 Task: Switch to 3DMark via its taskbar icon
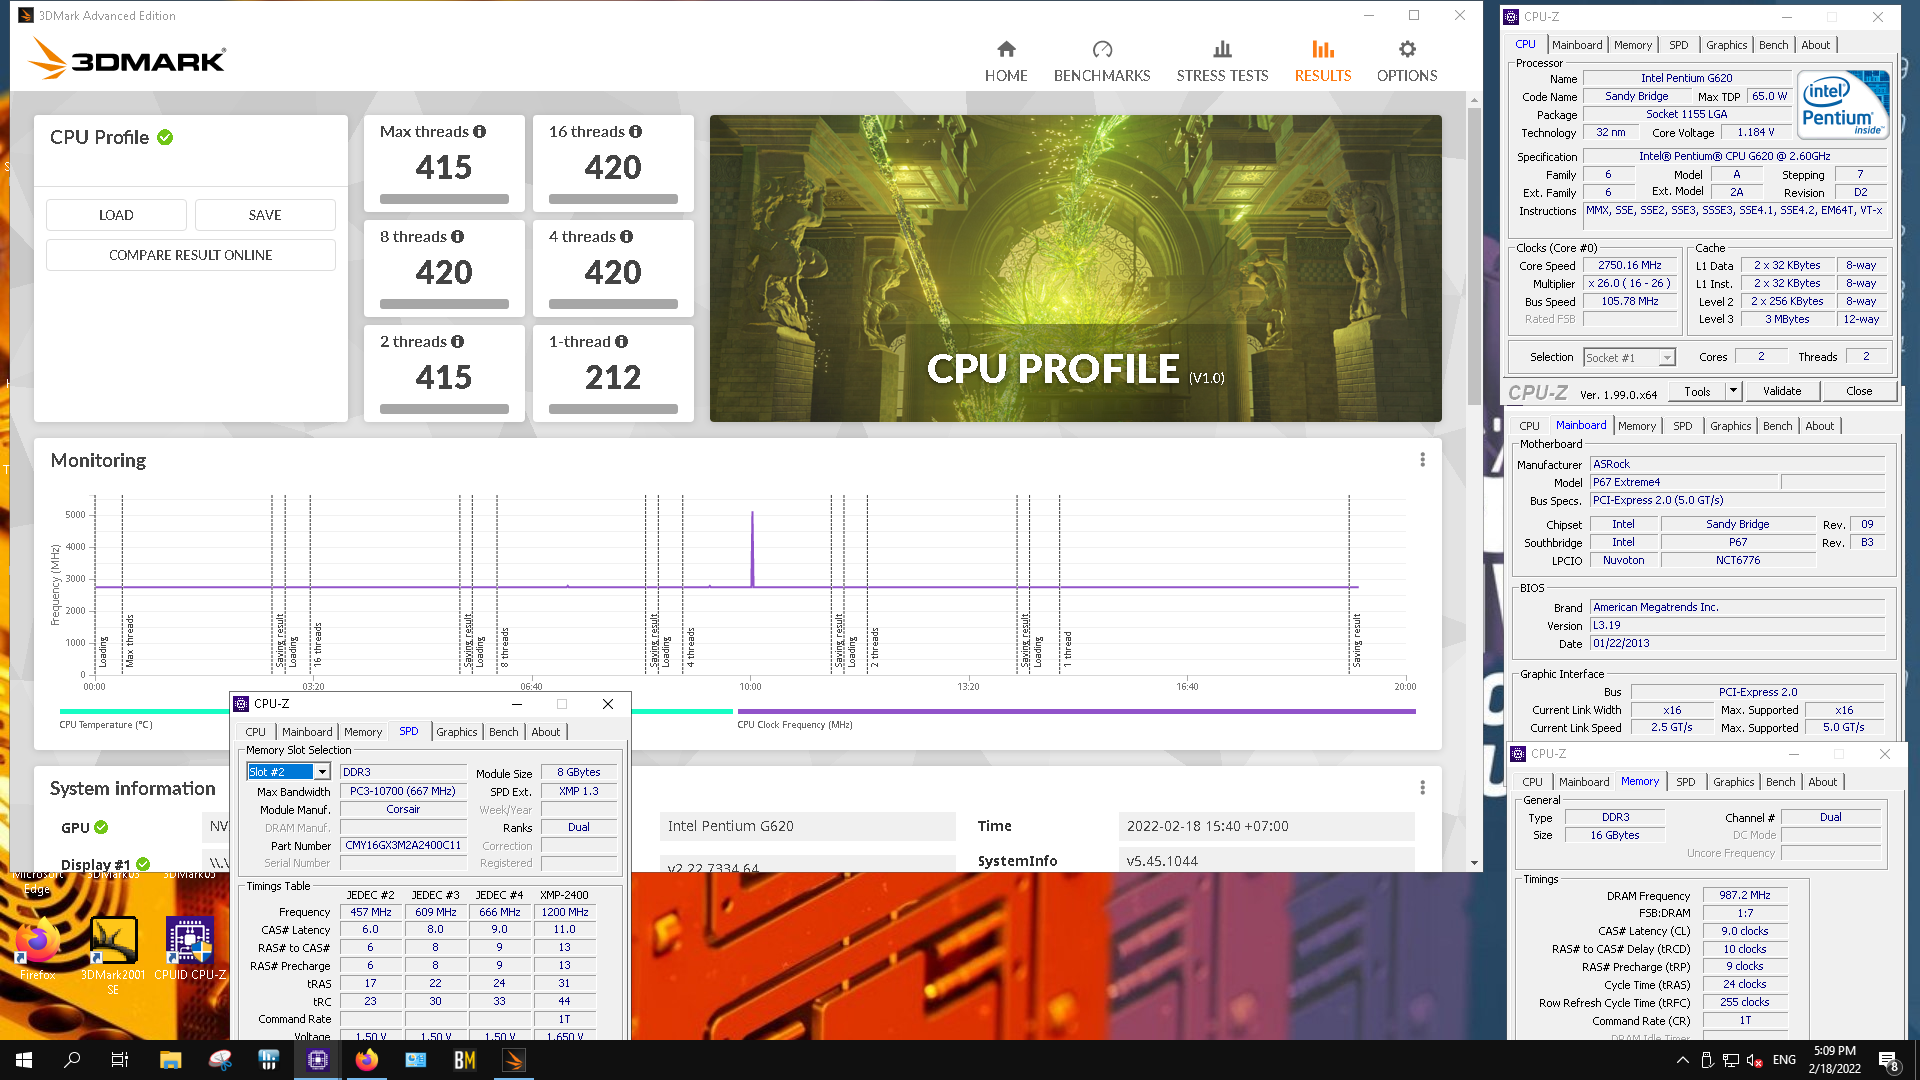[514, 1060]
